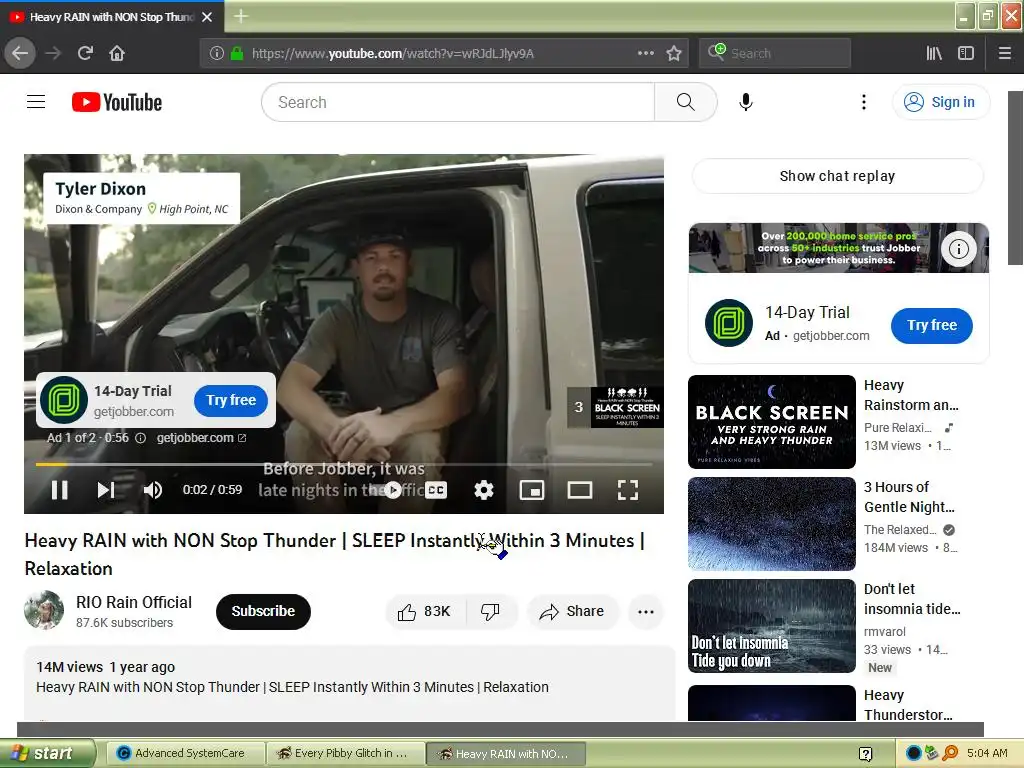Open the page actions ellipsis in the address bar
The height and width of the screenshot is (768, 1024).
[x=645, y=53]
